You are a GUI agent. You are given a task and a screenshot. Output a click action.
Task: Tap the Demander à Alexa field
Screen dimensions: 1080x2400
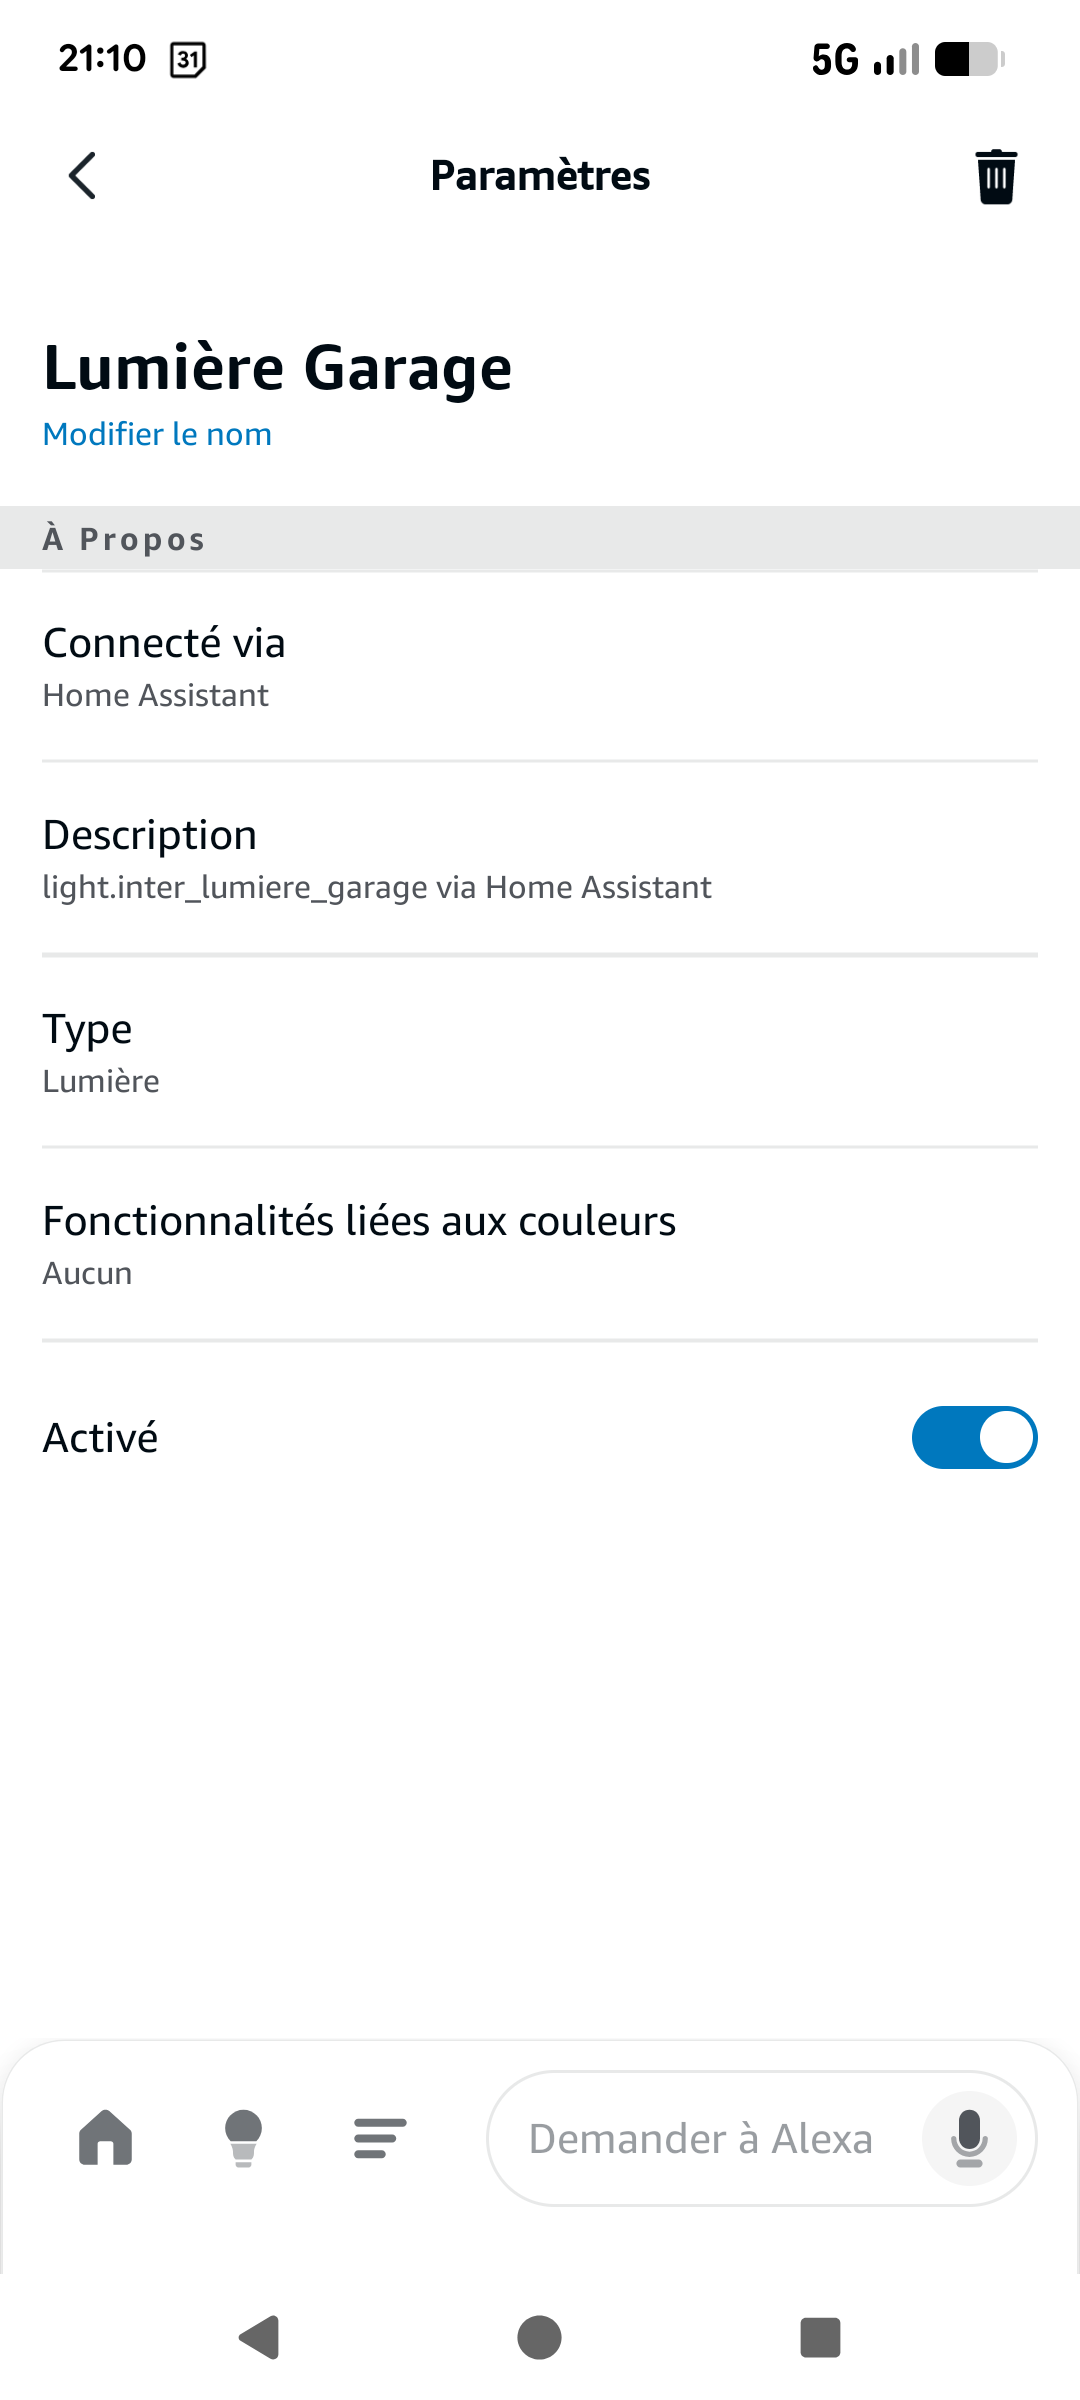700,2138
